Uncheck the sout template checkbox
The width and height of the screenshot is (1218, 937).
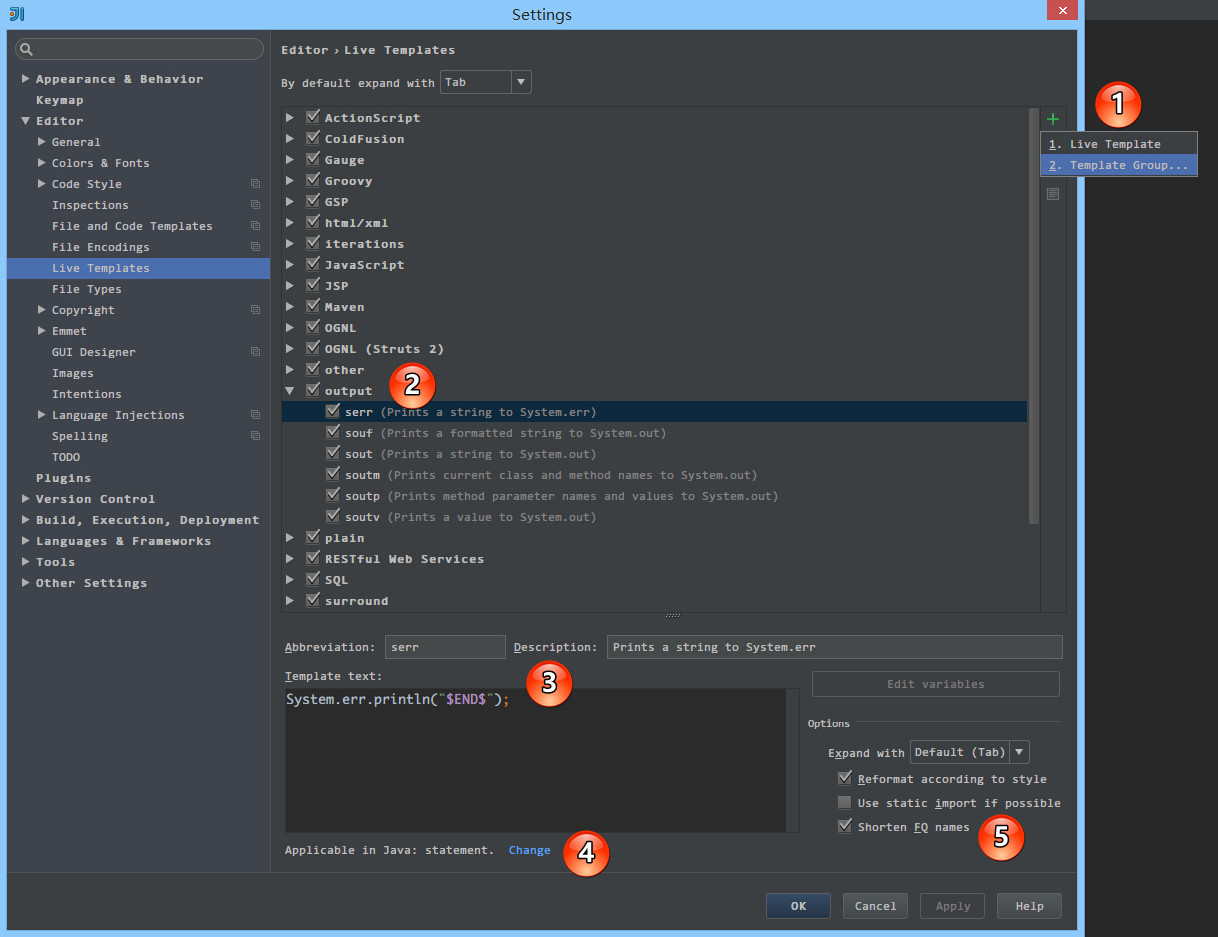pyautogui.click(x=333, y=454)
